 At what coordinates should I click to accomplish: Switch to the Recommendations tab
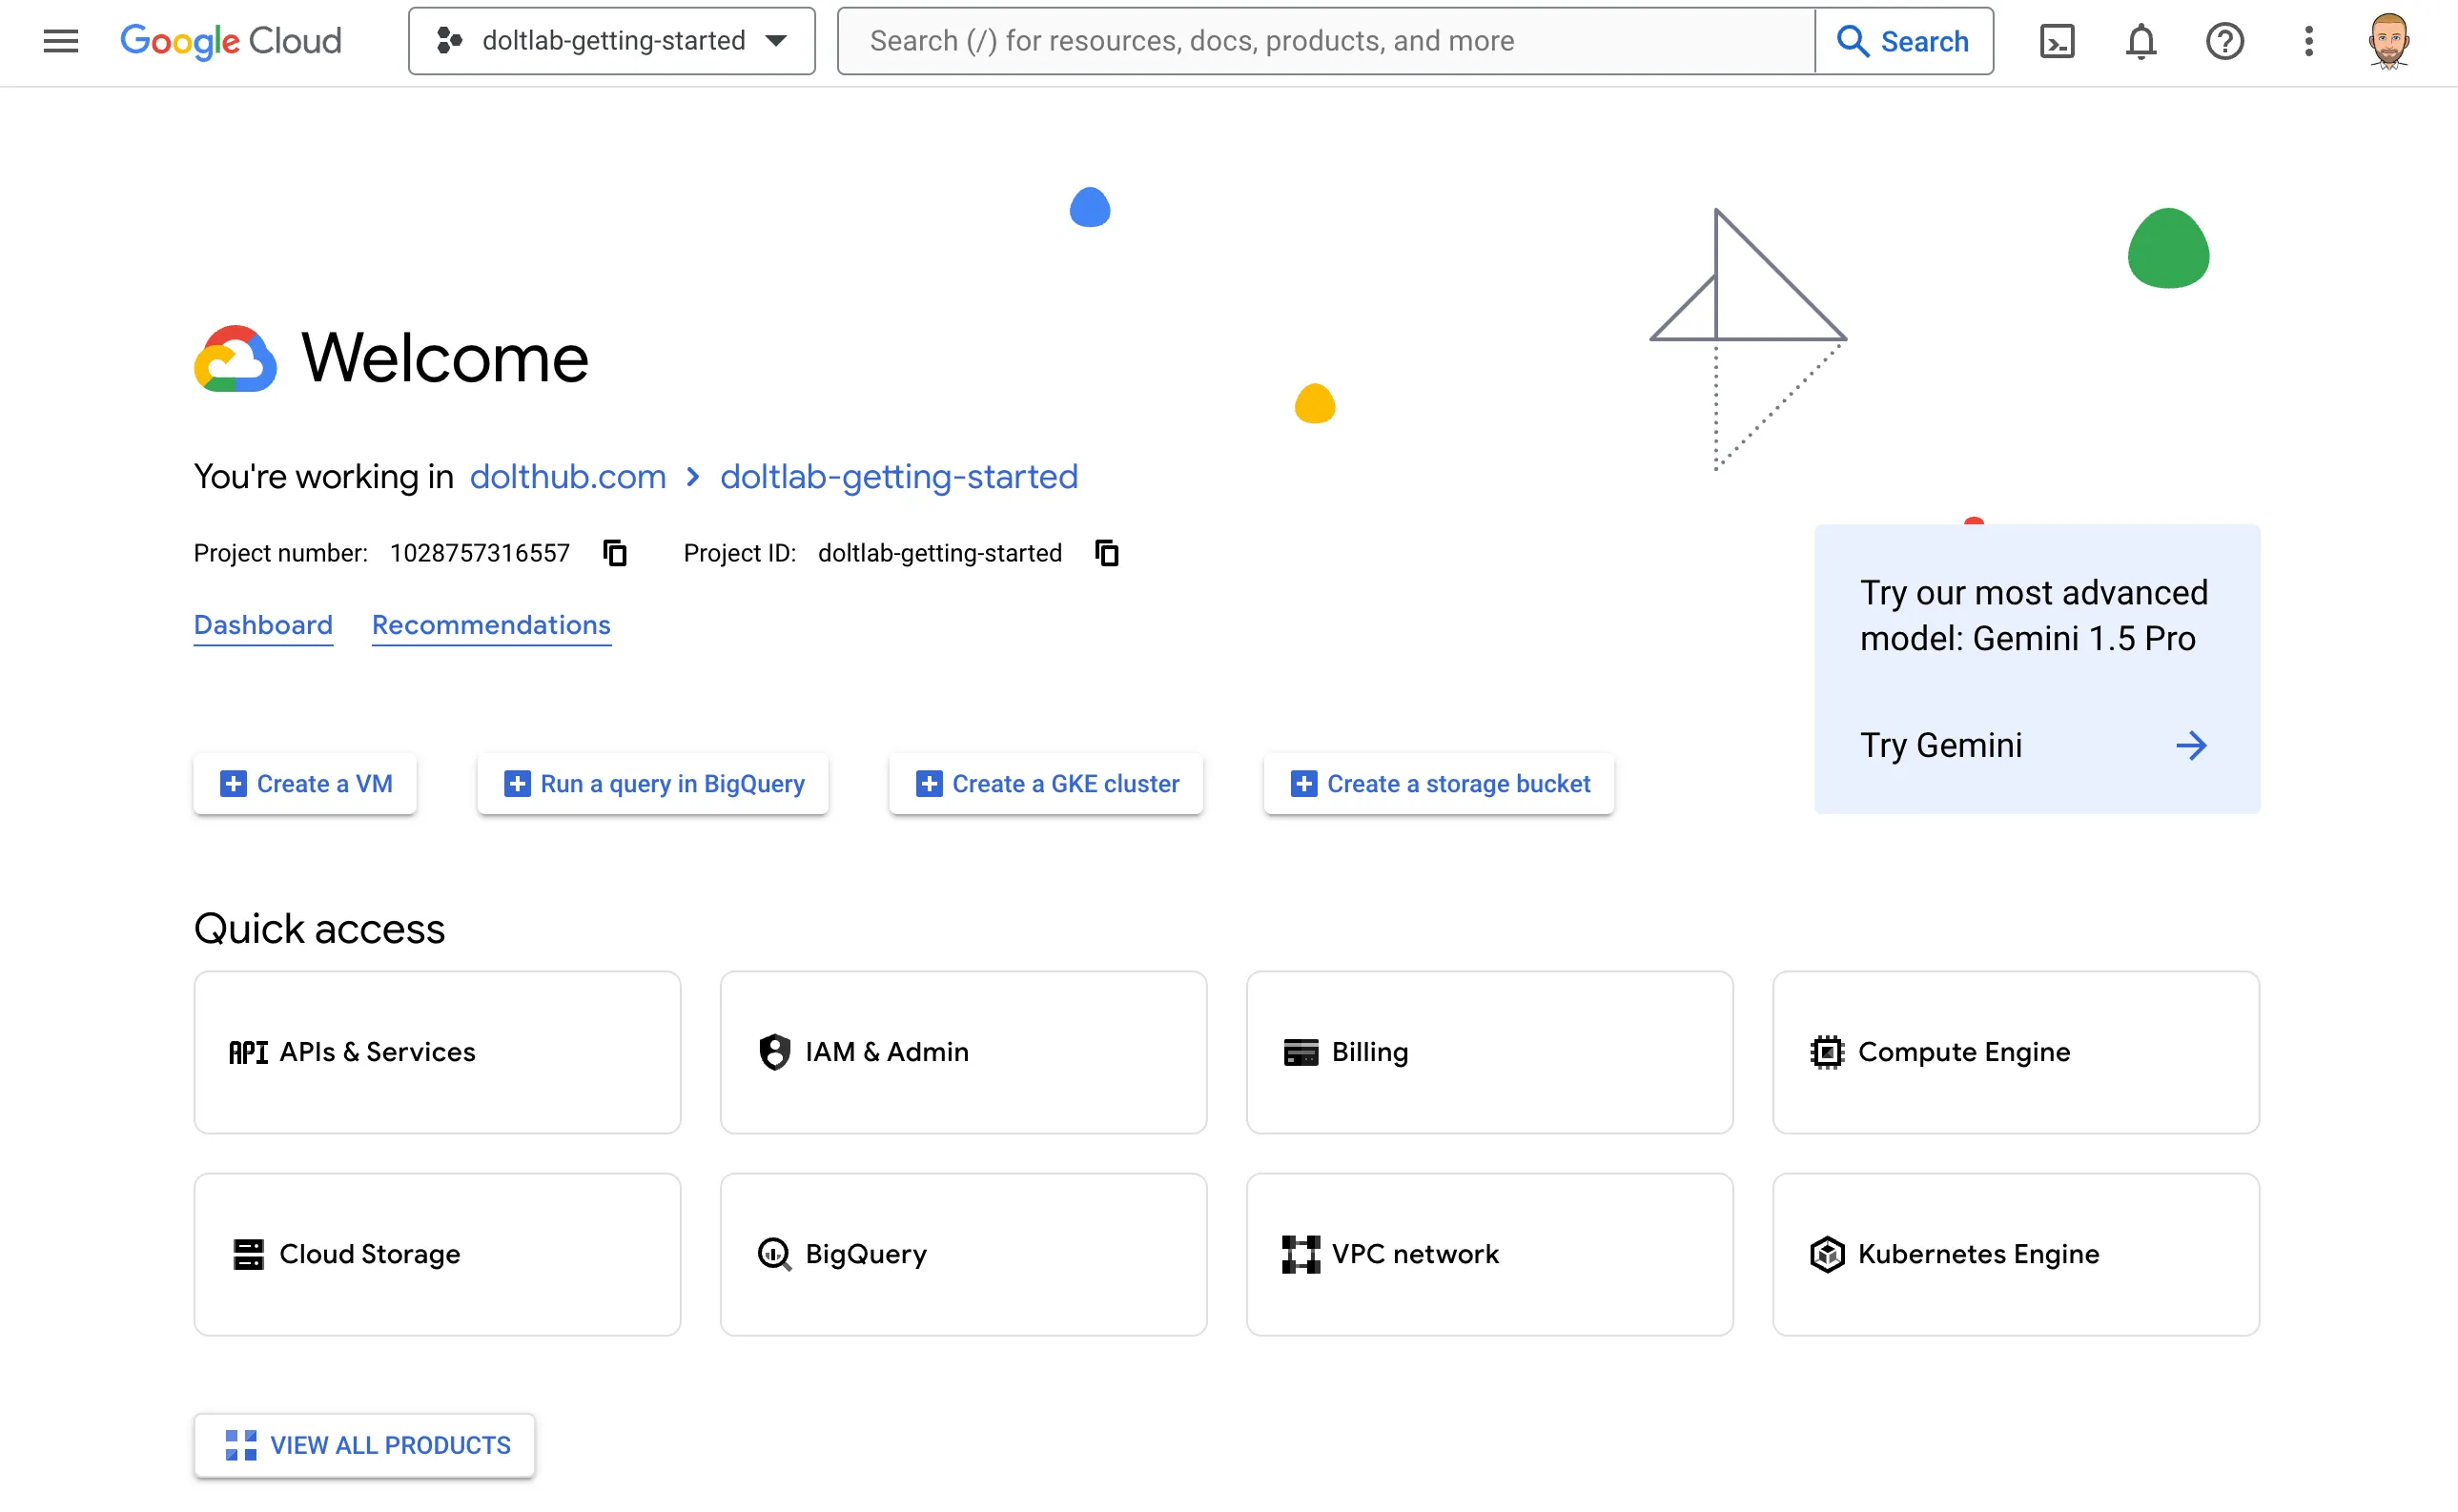(491, 625)
